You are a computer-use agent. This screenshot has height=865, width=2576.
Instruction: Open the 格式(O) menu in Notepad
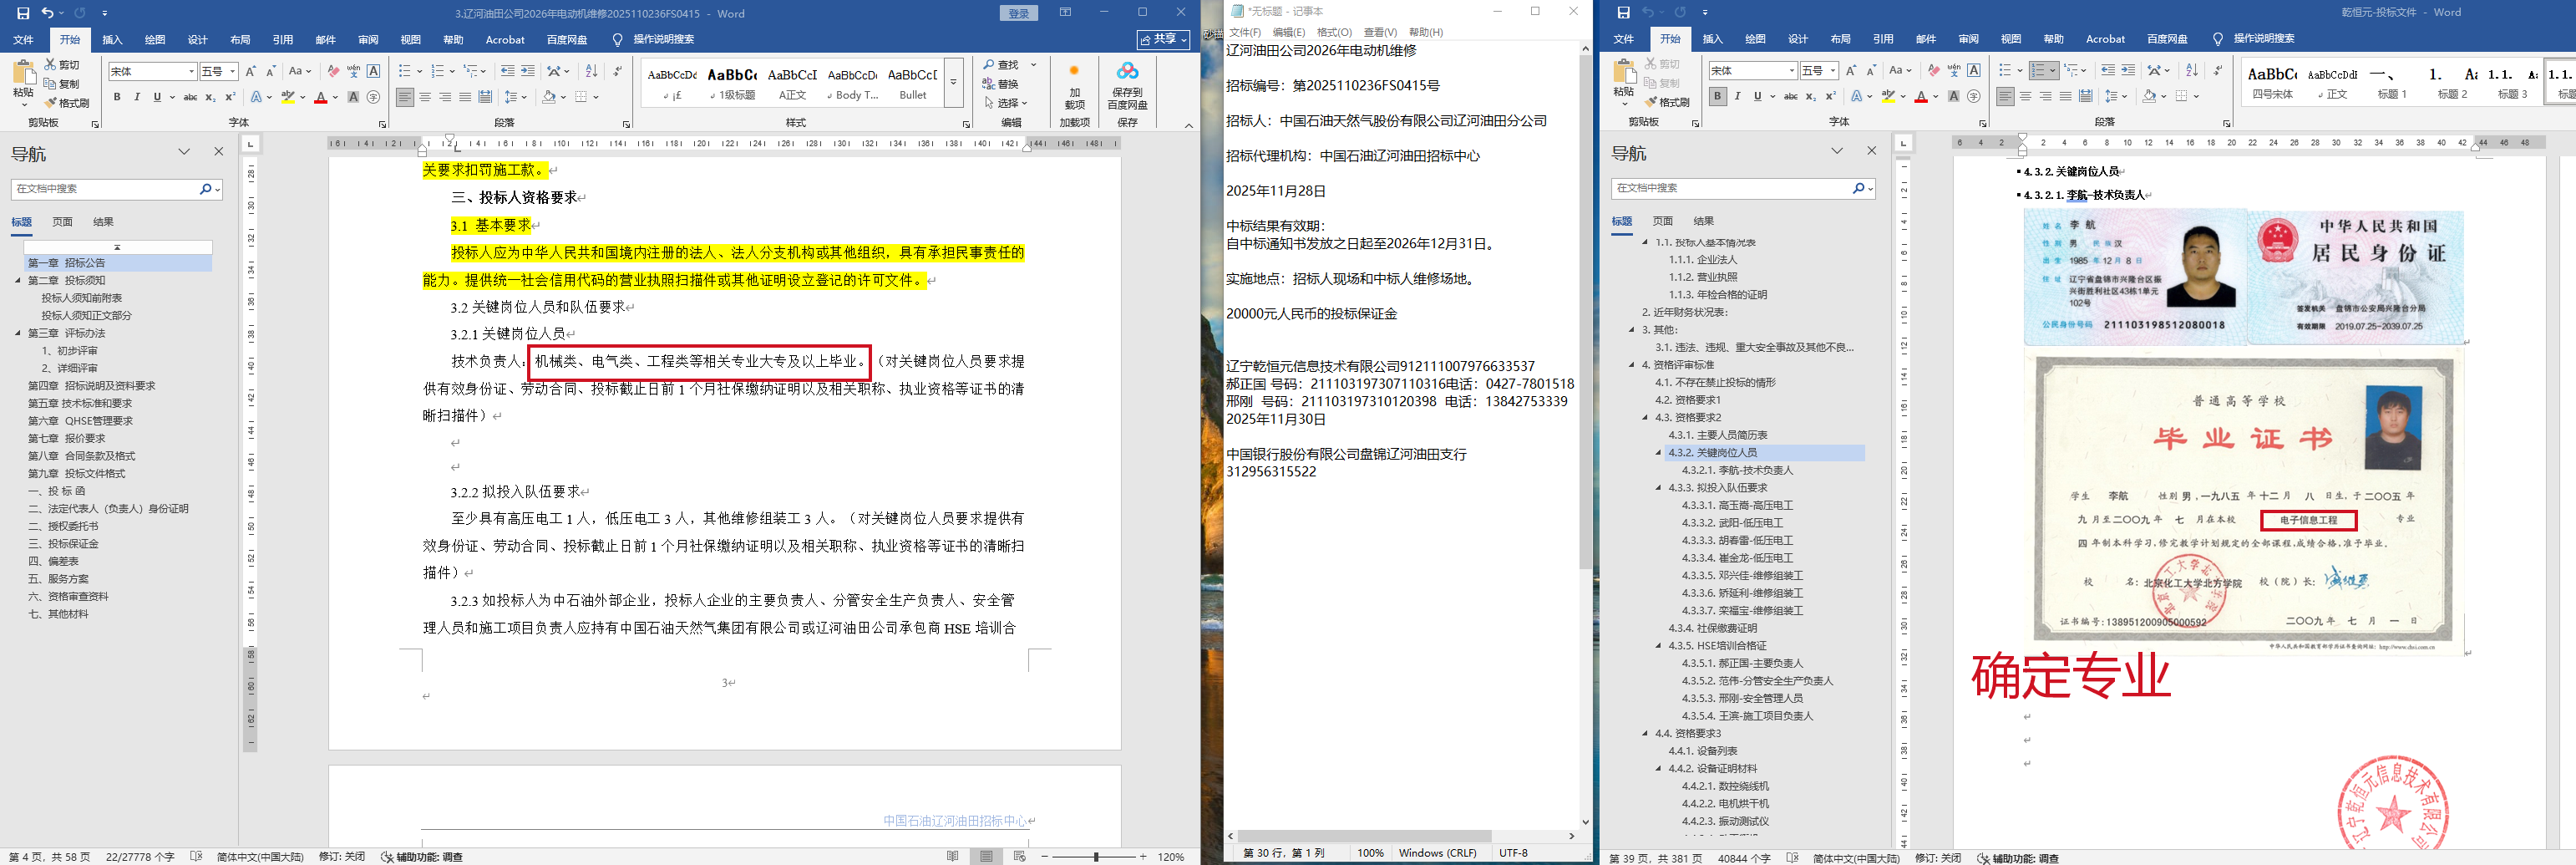coord(1334,32)
